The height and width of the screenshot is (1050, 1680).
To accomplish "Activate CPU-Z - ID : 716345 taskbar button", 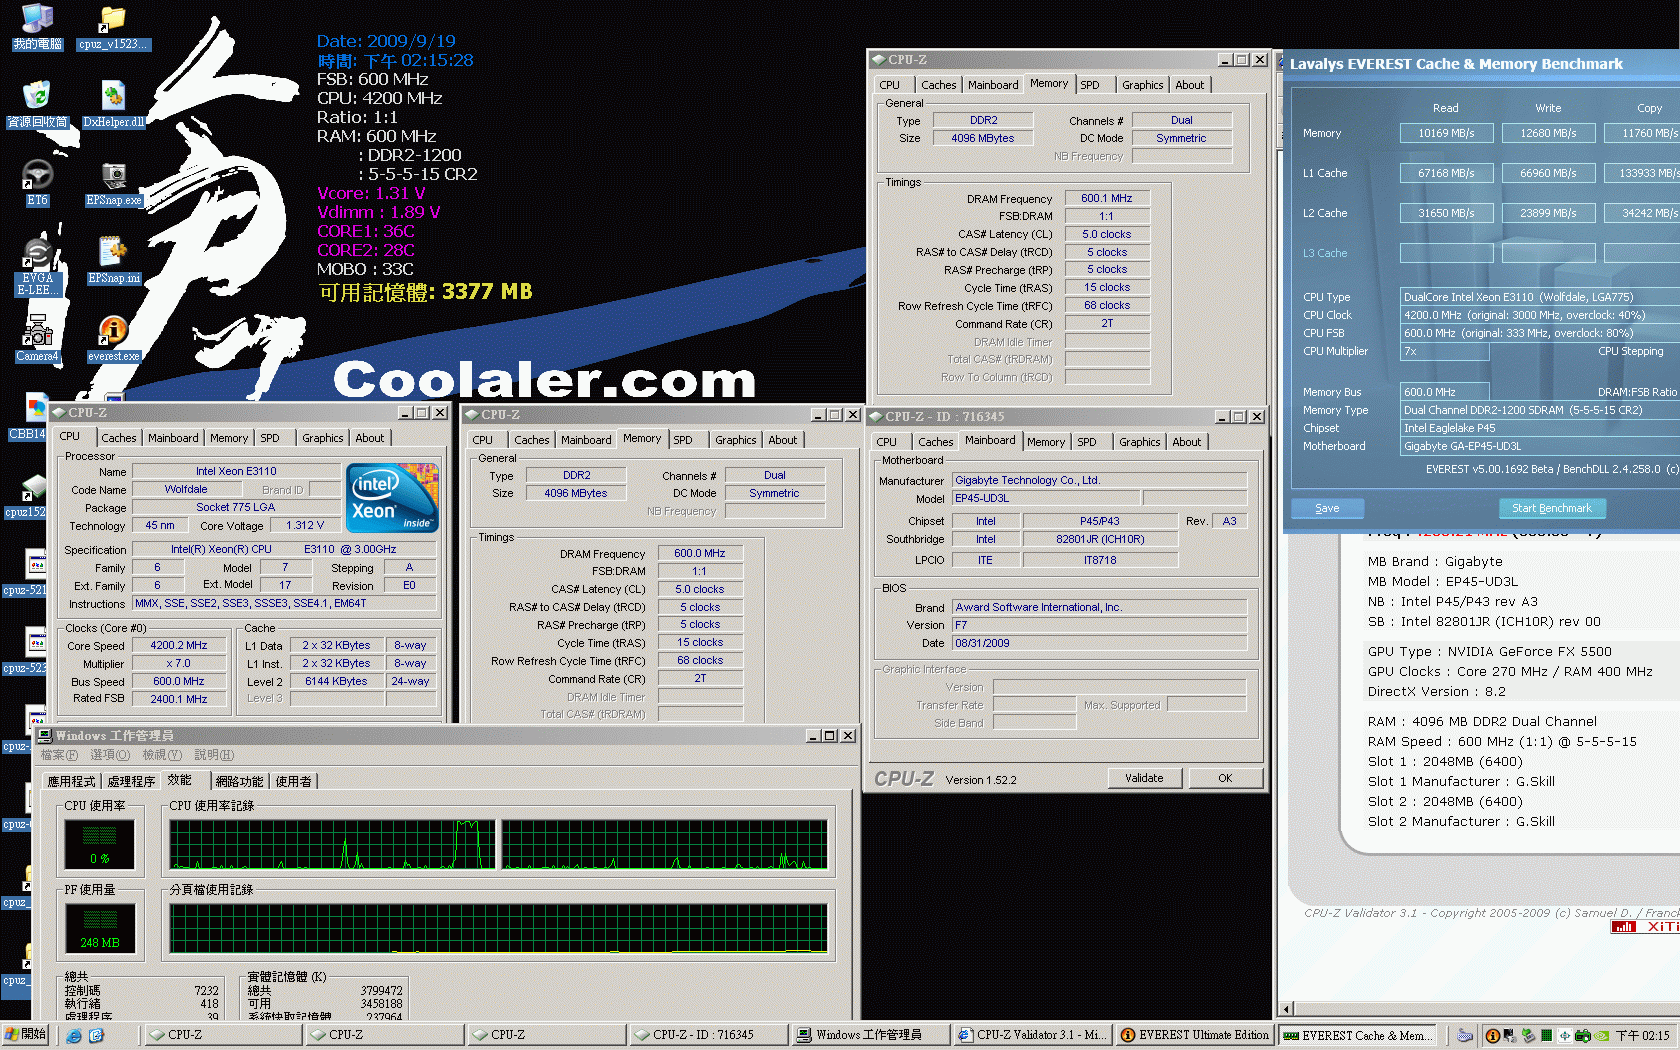I will pyautogui.click(x=708, y=1035).
